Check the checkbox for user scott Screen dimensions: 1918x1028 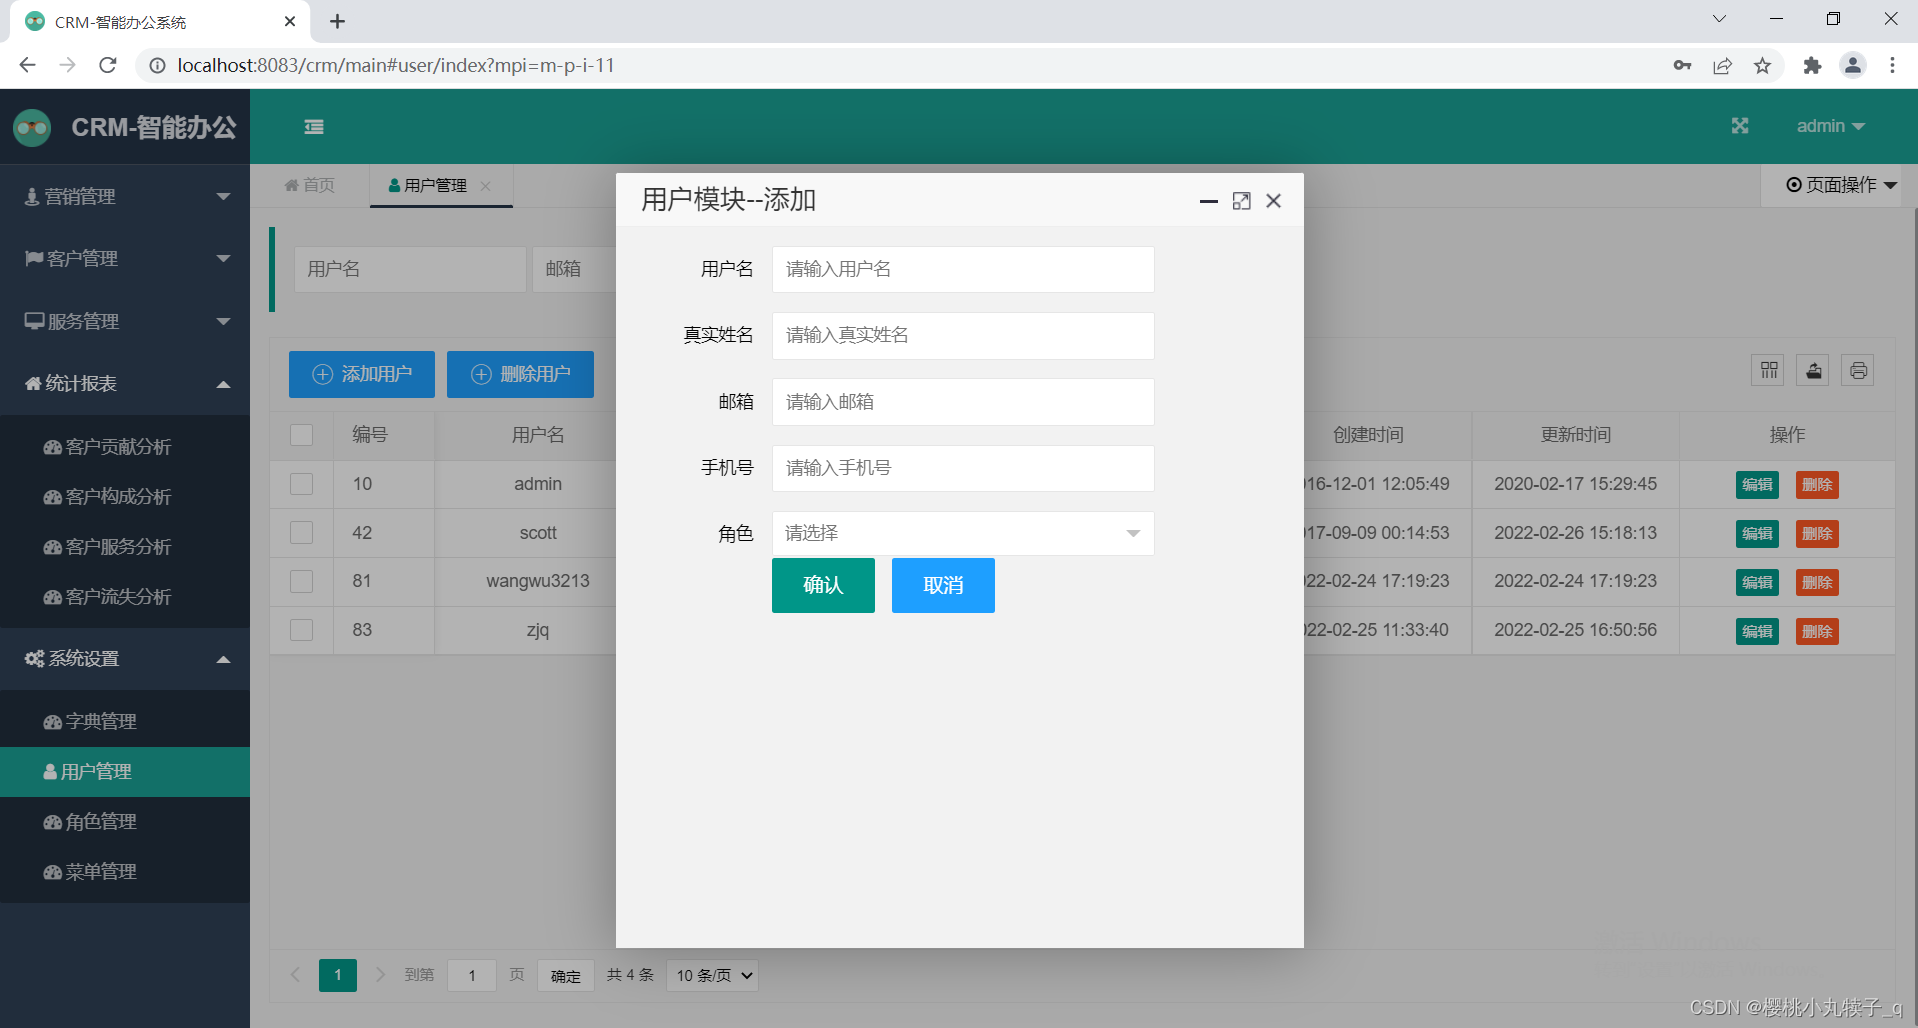(x=301, y=532)
